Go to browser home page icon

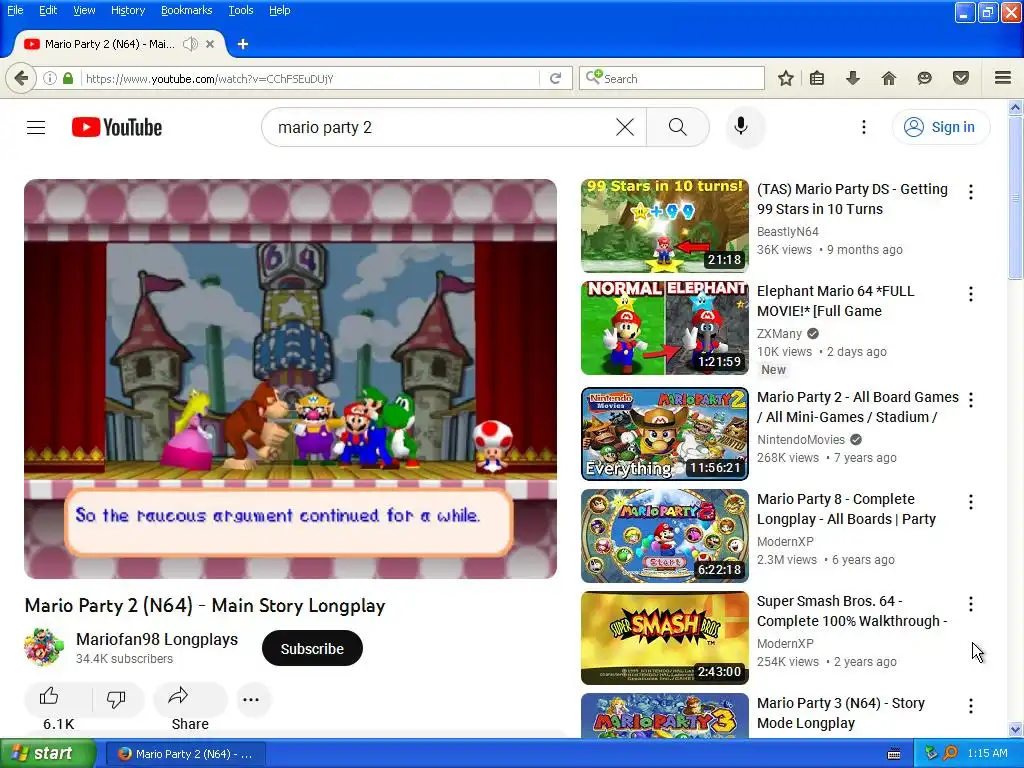coord(889,78)
